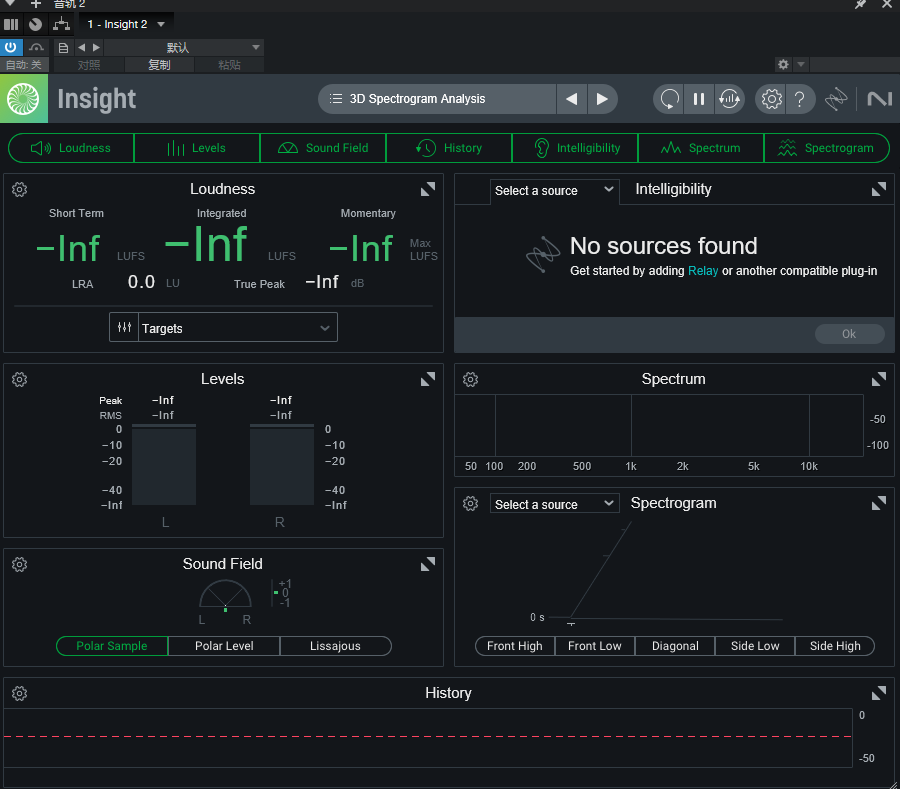Viewport: 900px width, 789px height.
Task: Open the Targets dropdown
Action: (x=223, y=328)
